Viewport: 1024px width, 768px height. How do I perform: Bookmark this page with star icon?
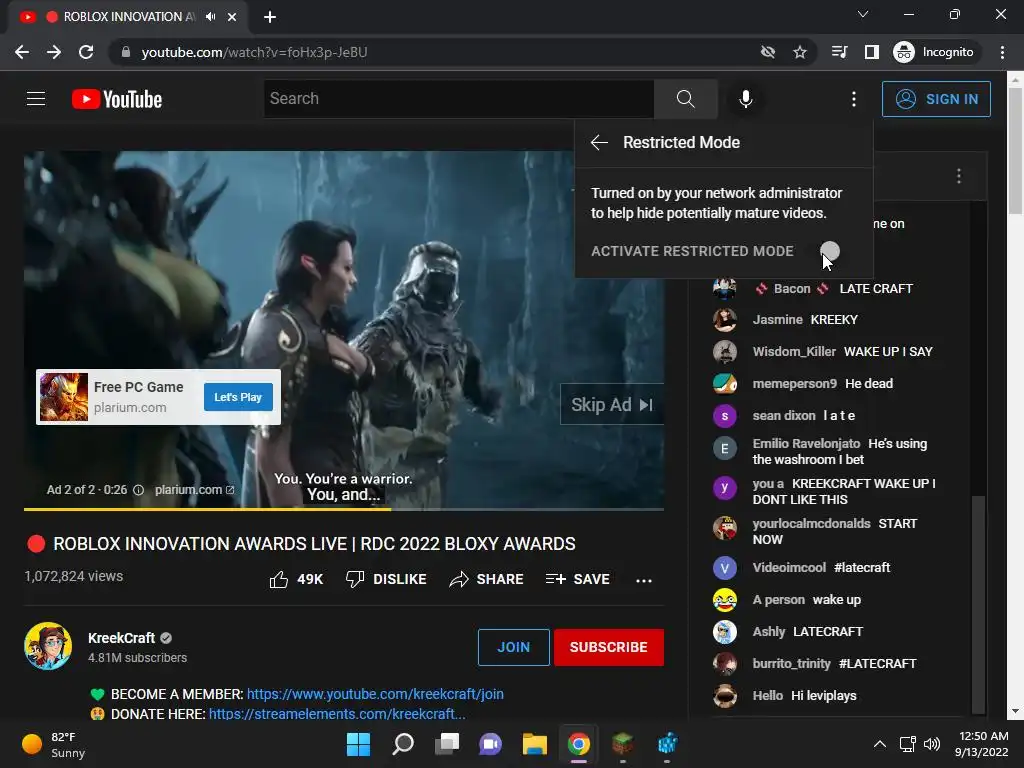800,52
